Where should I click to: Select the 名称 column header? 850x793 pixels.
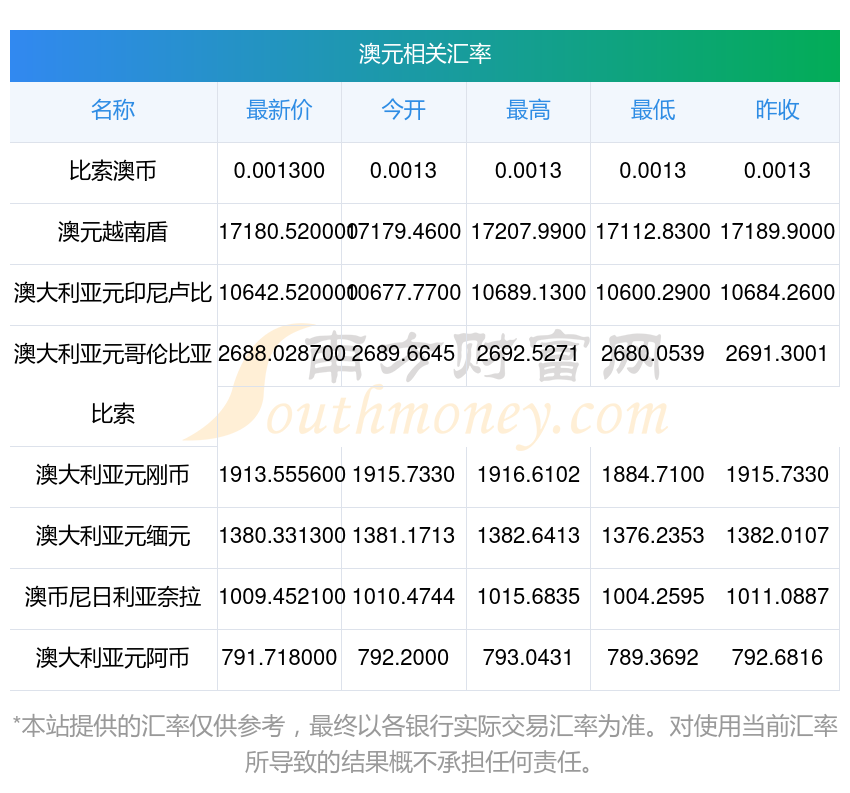[x=113, y=110]
